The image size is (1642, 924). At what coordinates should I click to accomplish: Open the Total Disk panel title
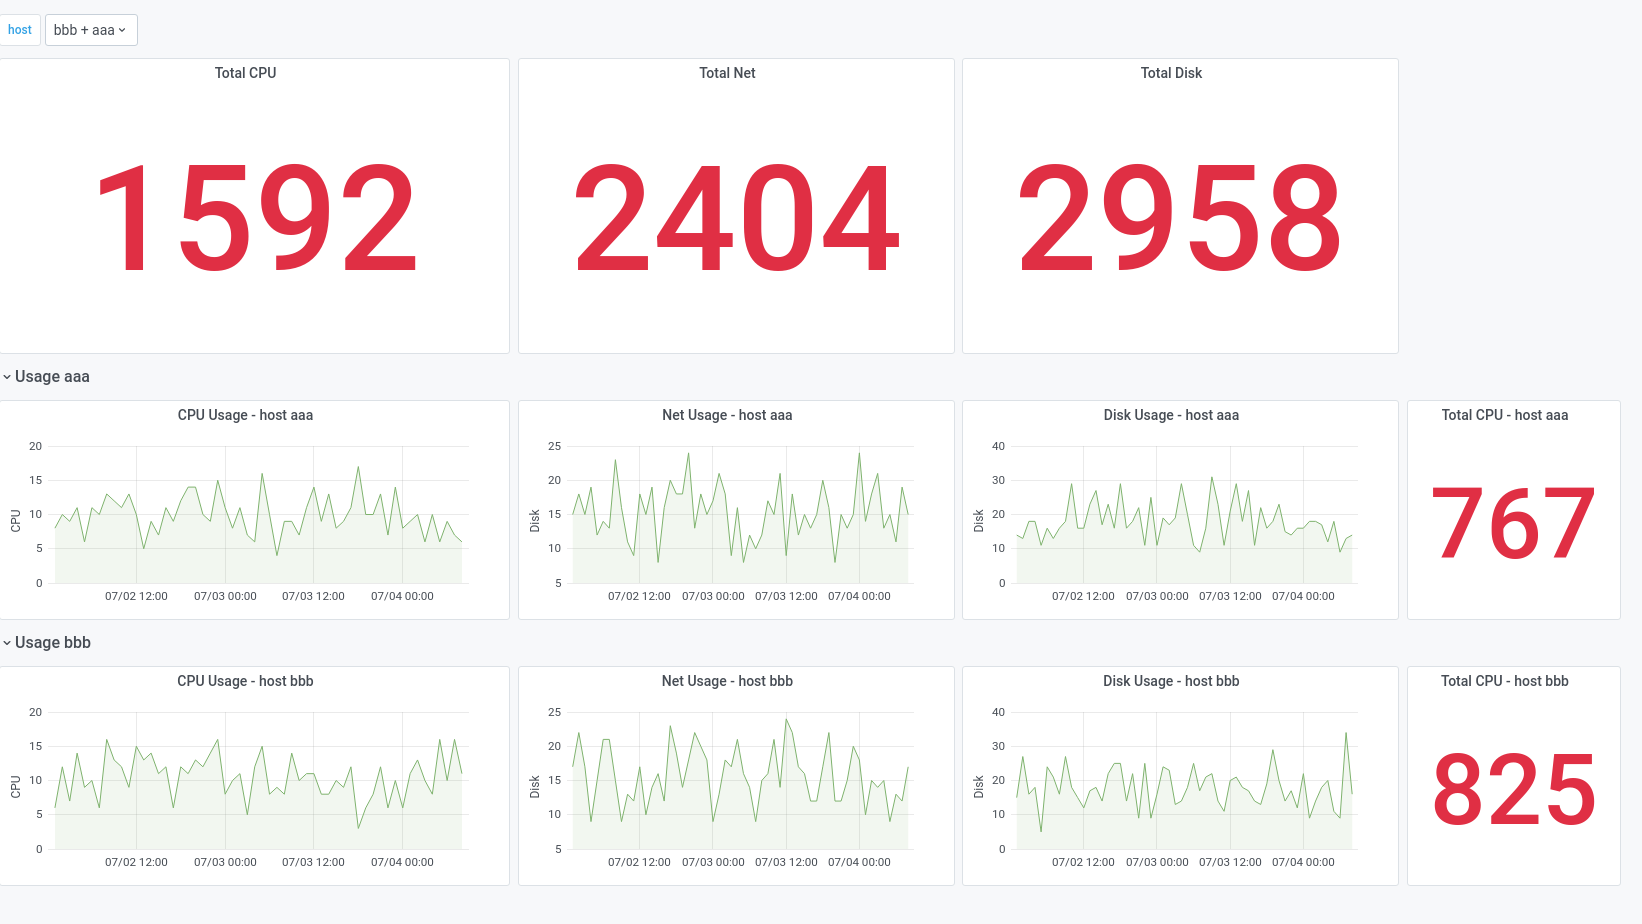(1171, 73)
